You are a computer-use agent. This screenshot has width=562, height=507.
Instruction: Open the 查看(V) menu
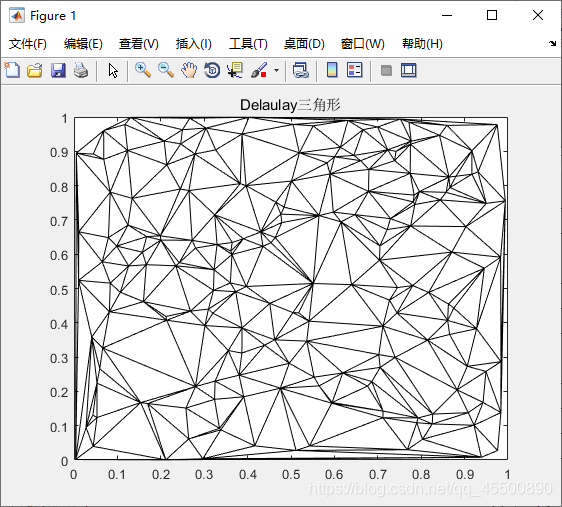tap(139, 44)
